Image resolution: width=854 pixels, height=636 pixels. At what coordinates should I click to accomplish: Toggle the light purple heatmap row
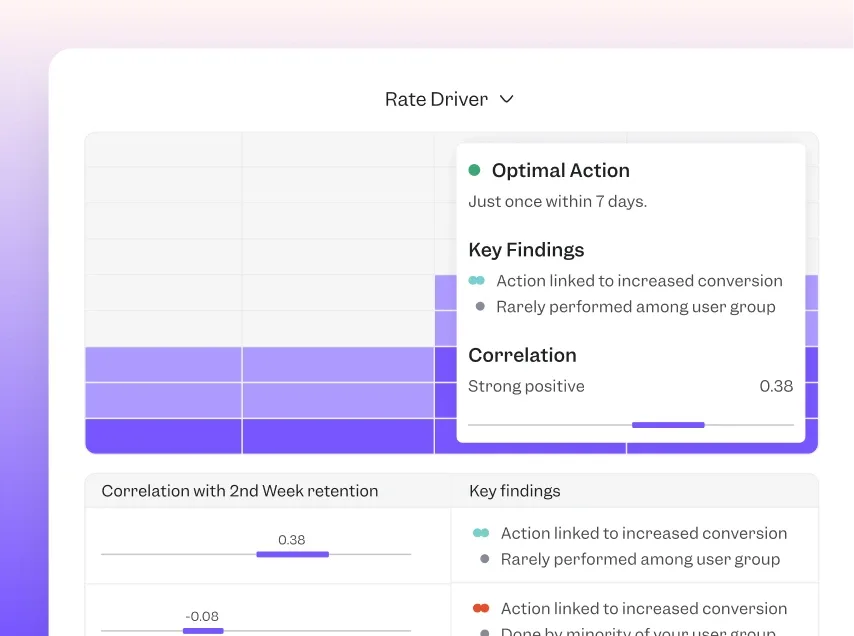163,363
